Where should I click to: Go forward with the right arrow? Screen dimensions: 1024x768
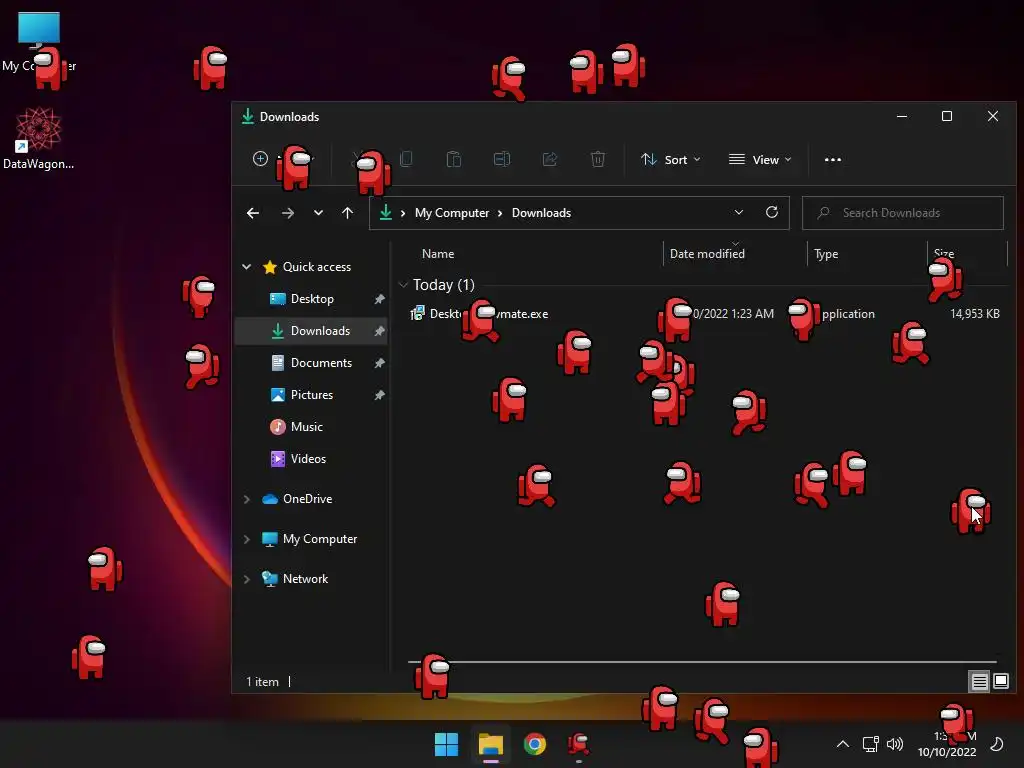click(x=287, y=213)
